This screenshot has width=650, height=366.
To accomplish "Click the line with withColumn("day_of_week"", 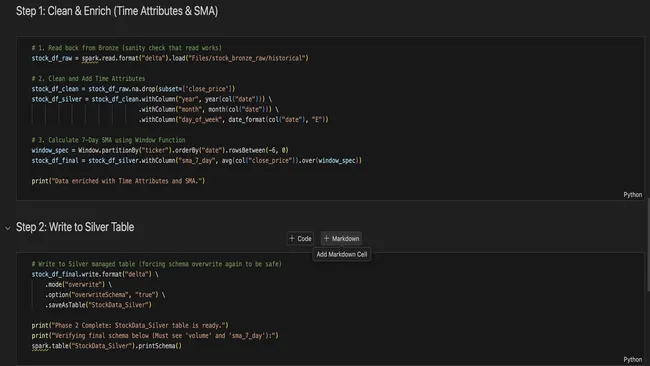I will tap(233, 119).
